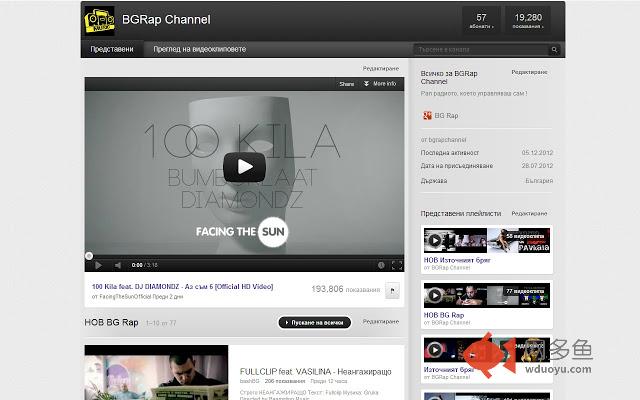Click Редактиране next to Всичко за BGRap Channel
The width and height of the screenshot is (640, 400).
(529, 72)
